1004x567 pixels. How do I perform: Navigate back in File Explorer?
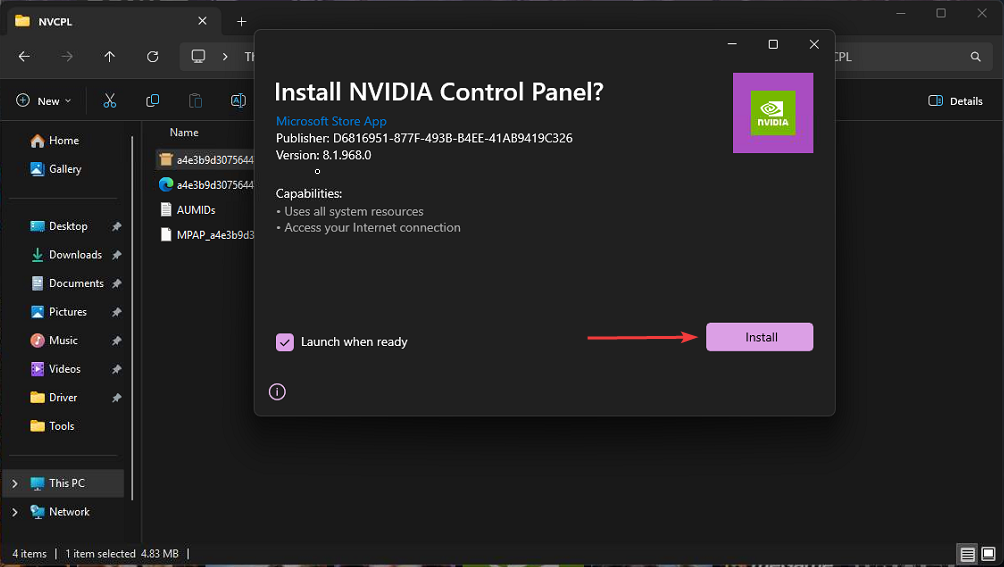(x=24, y=57)
